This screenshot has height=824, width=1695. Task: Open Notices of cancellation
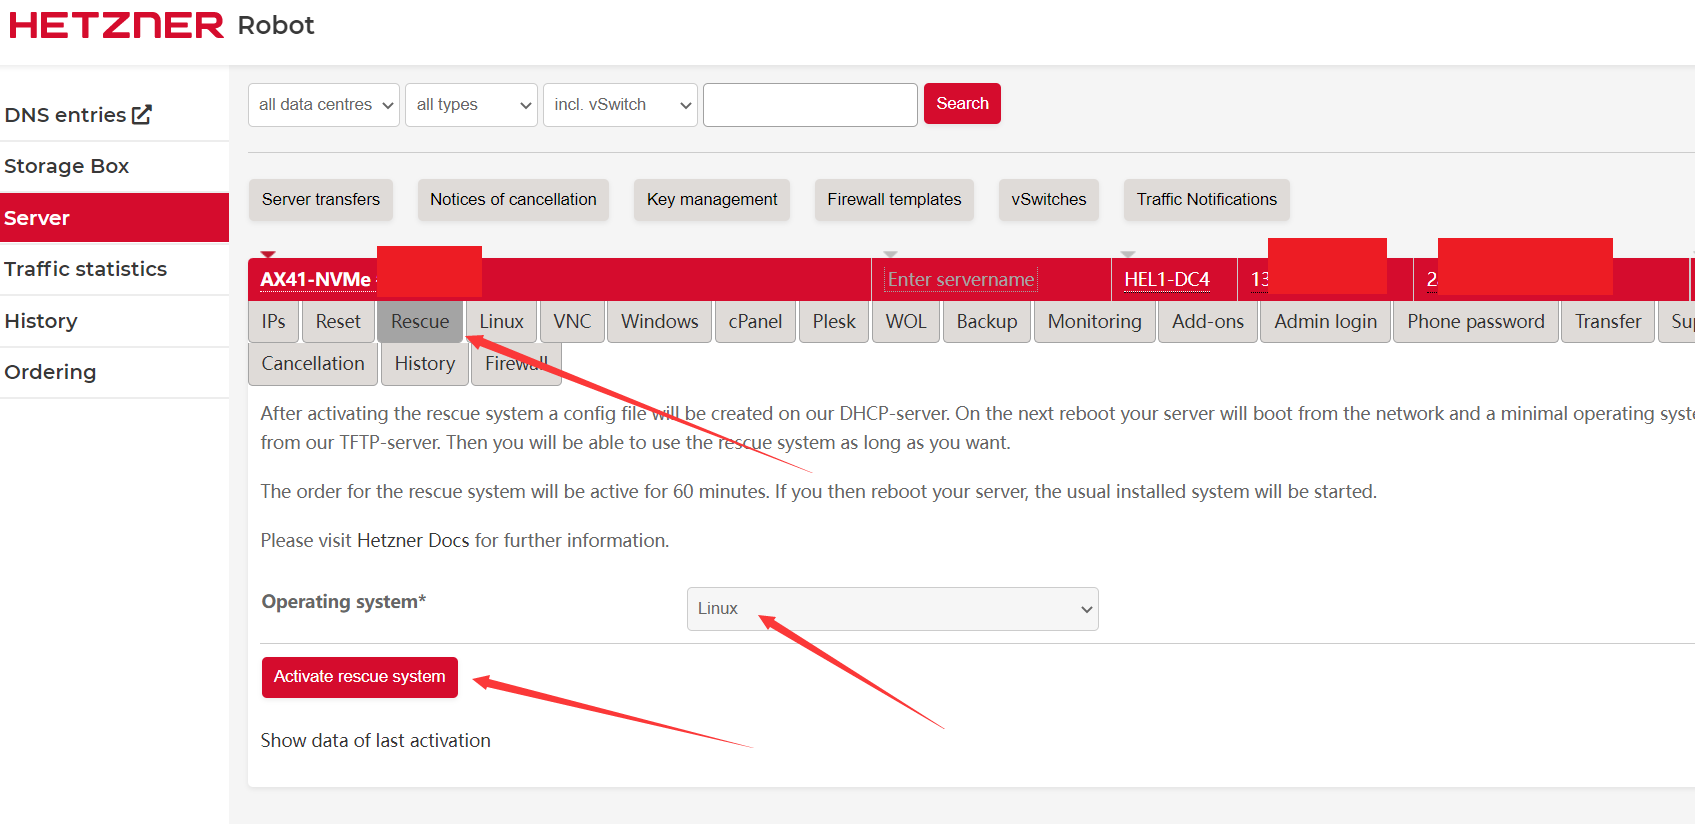(513, 199)
